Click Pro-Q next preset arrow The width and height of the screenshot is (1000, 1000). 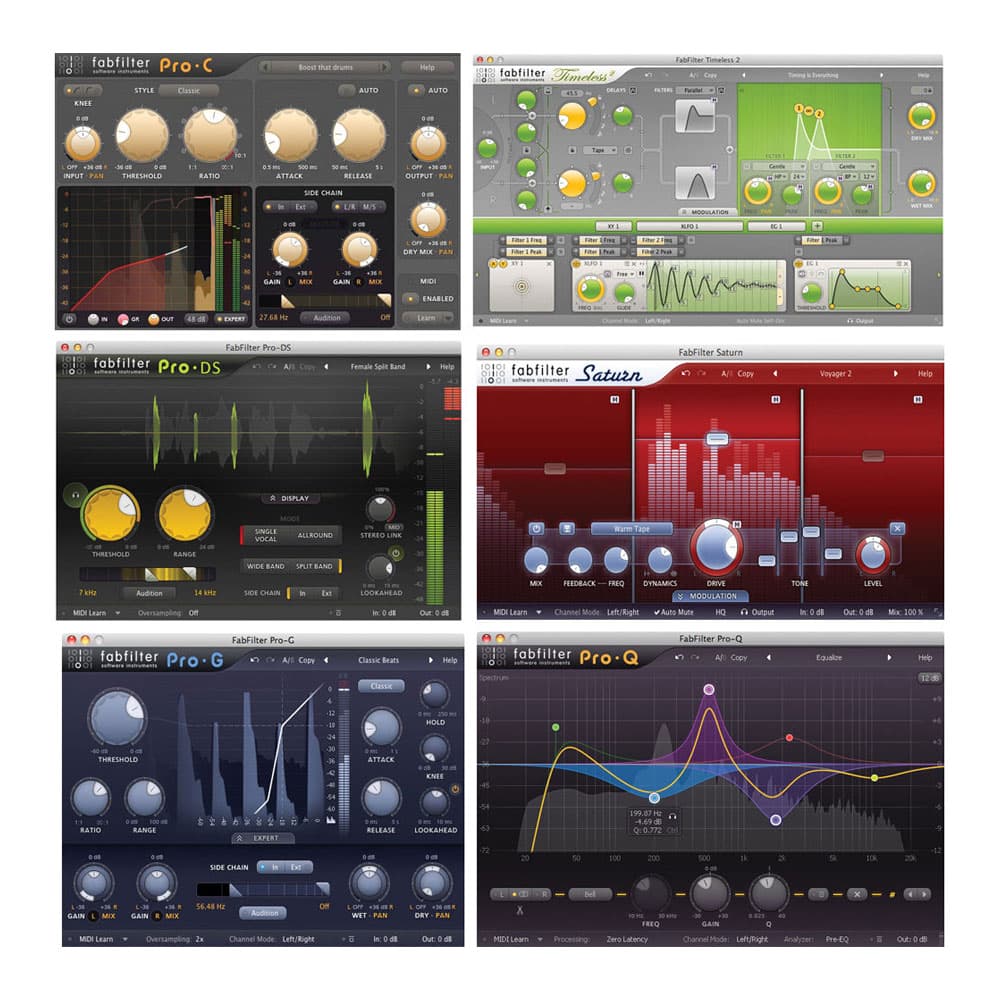(x=889, y=658)
